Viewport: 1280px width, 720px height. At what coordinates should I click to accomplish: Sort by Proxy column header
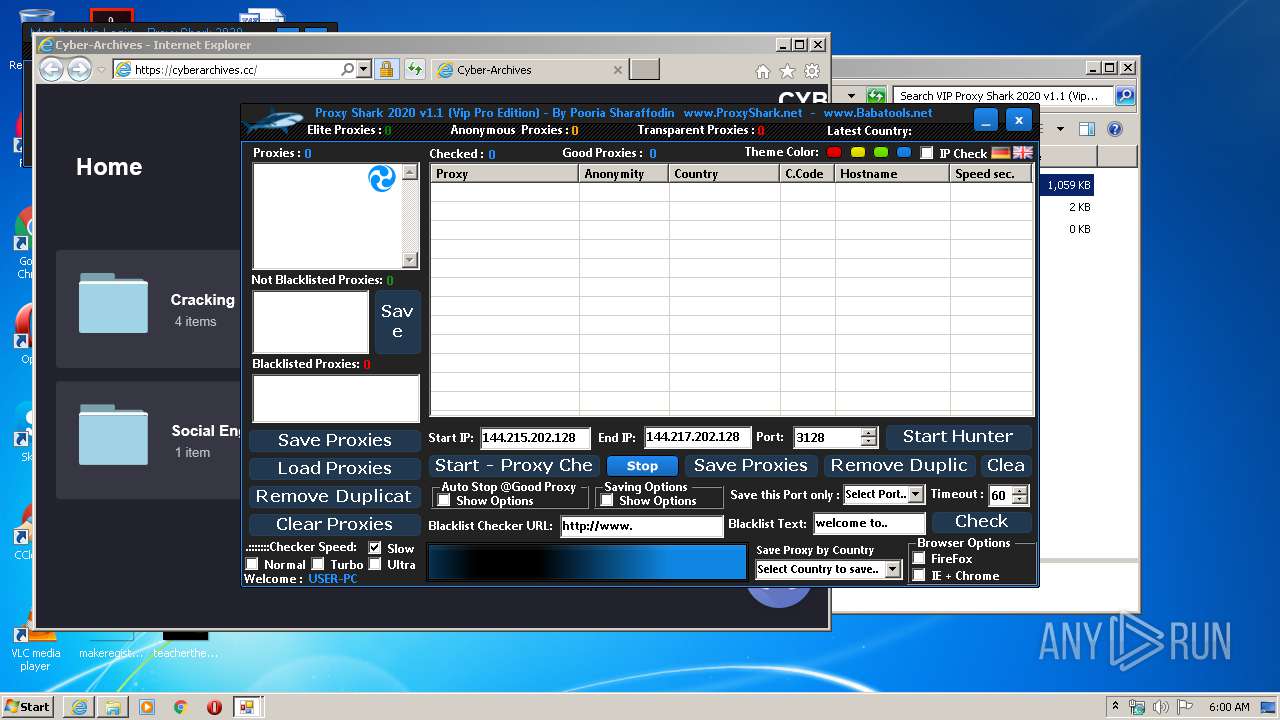point(505,173)
